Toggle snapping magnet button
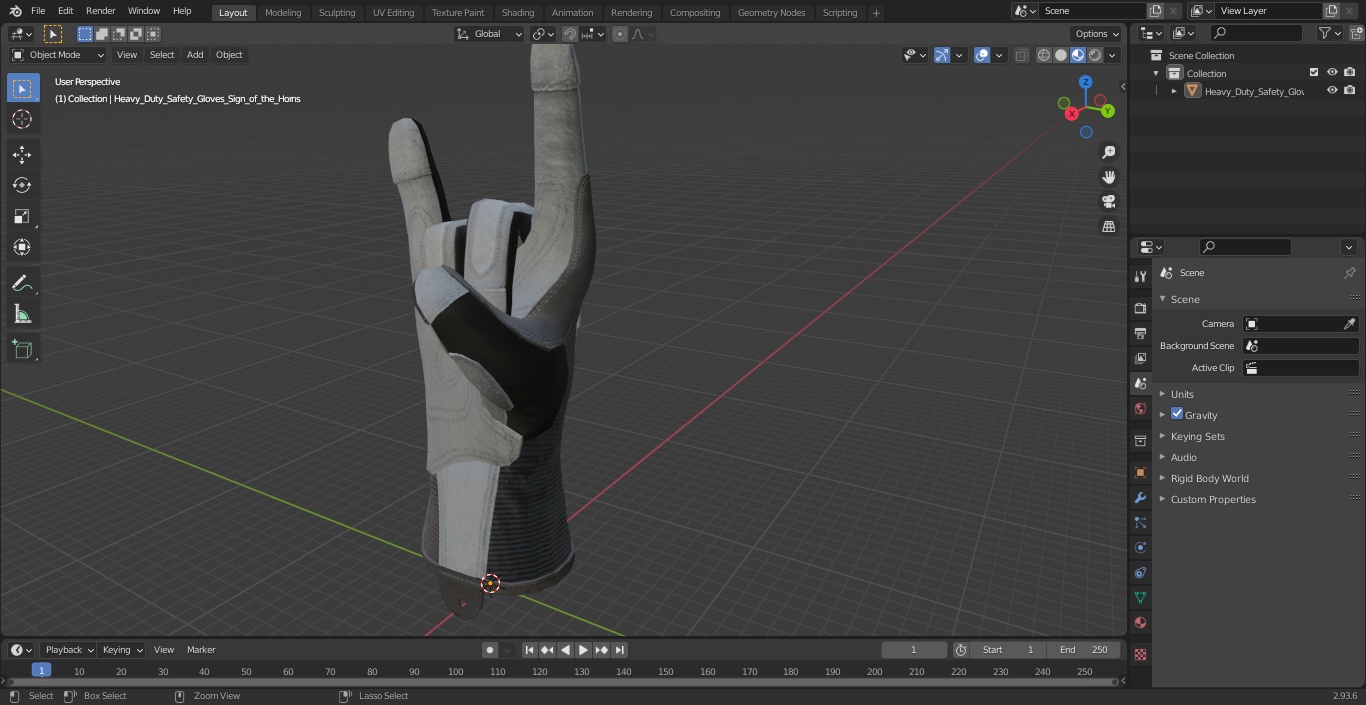Screen dimensions: 1366x705 [x=570, y=34]
